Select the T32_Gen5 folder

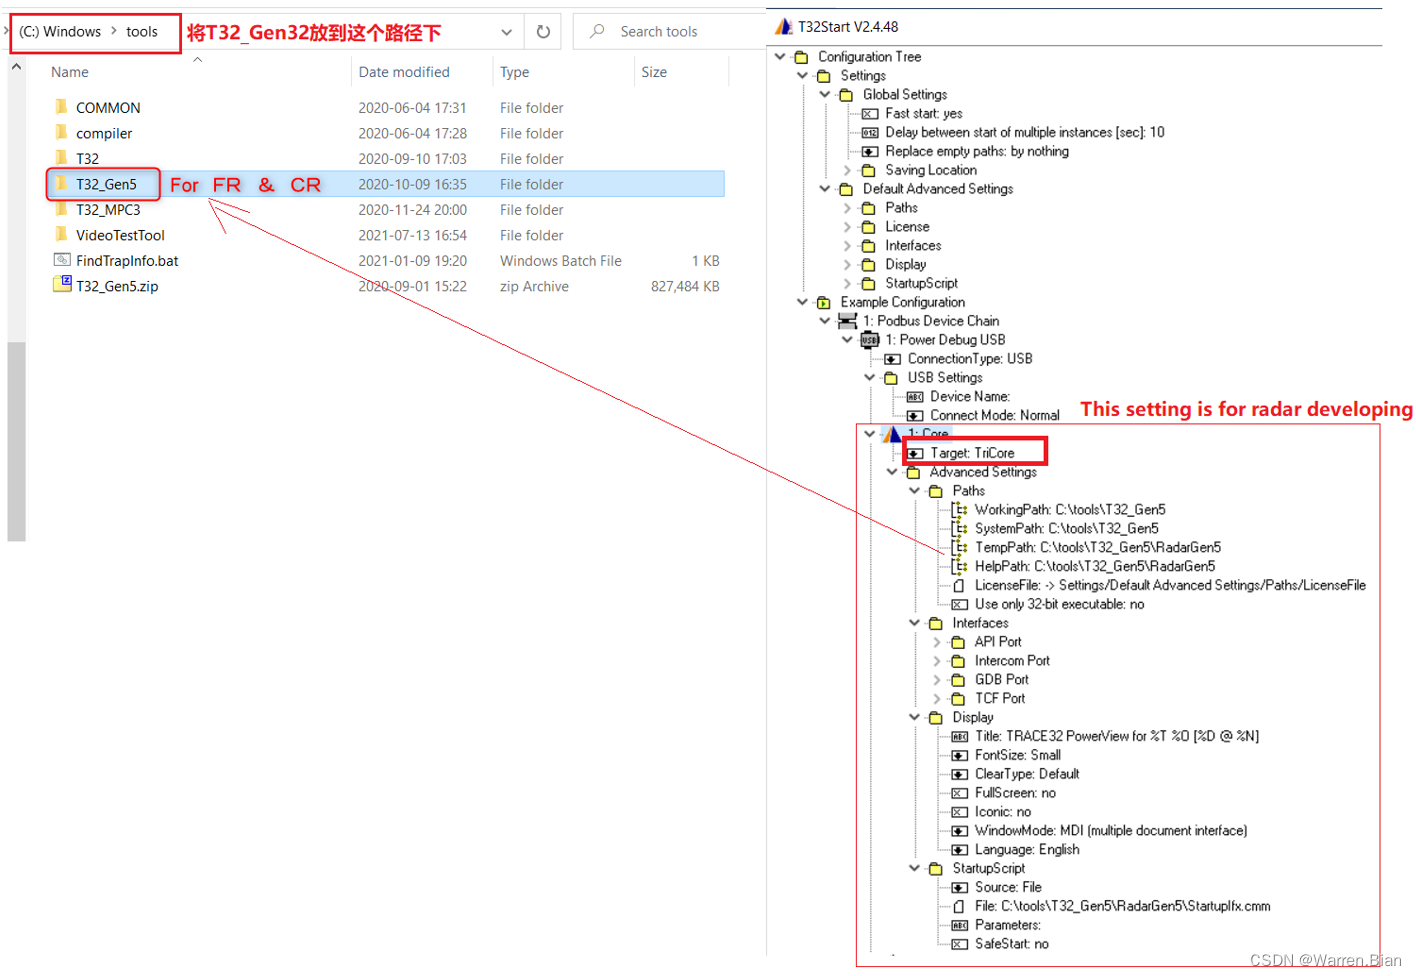106,184
